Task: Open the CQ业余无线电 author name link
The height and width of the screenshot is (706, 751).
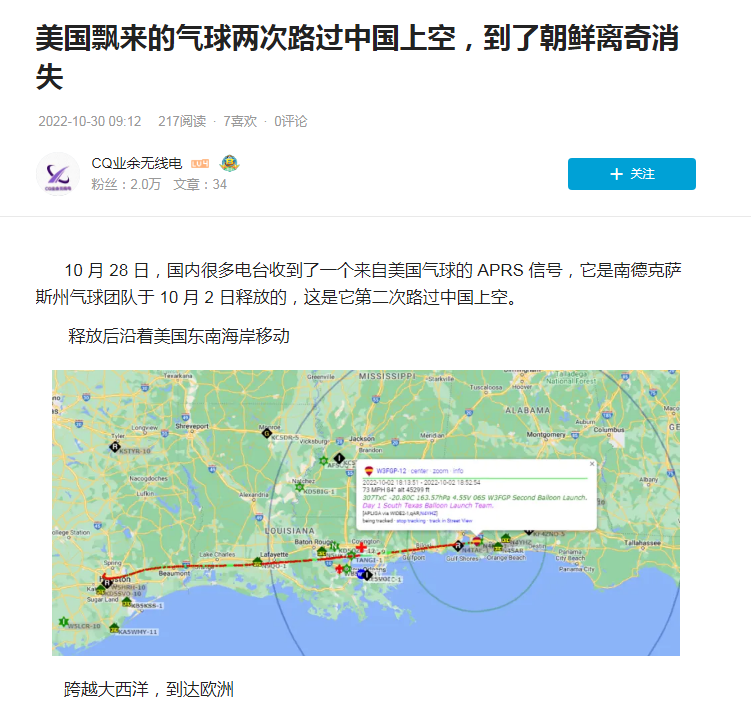Action: click(137, 163)
